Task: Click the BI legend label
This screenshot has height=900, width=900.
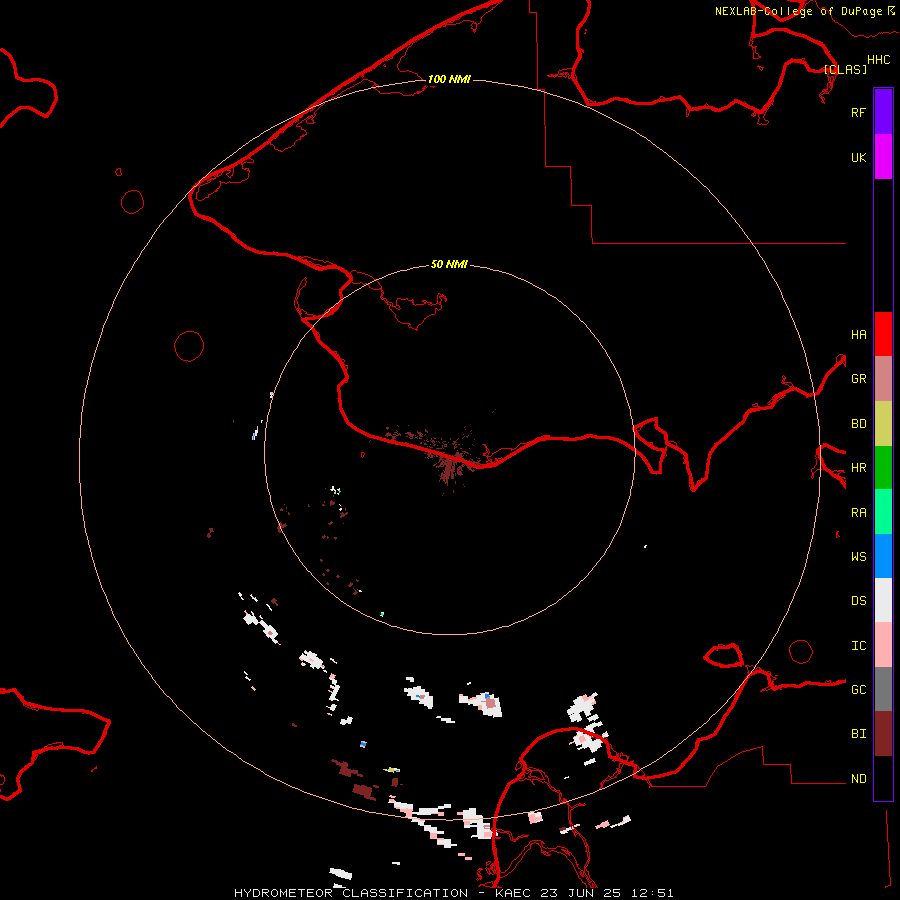Action: coord(858,734)
